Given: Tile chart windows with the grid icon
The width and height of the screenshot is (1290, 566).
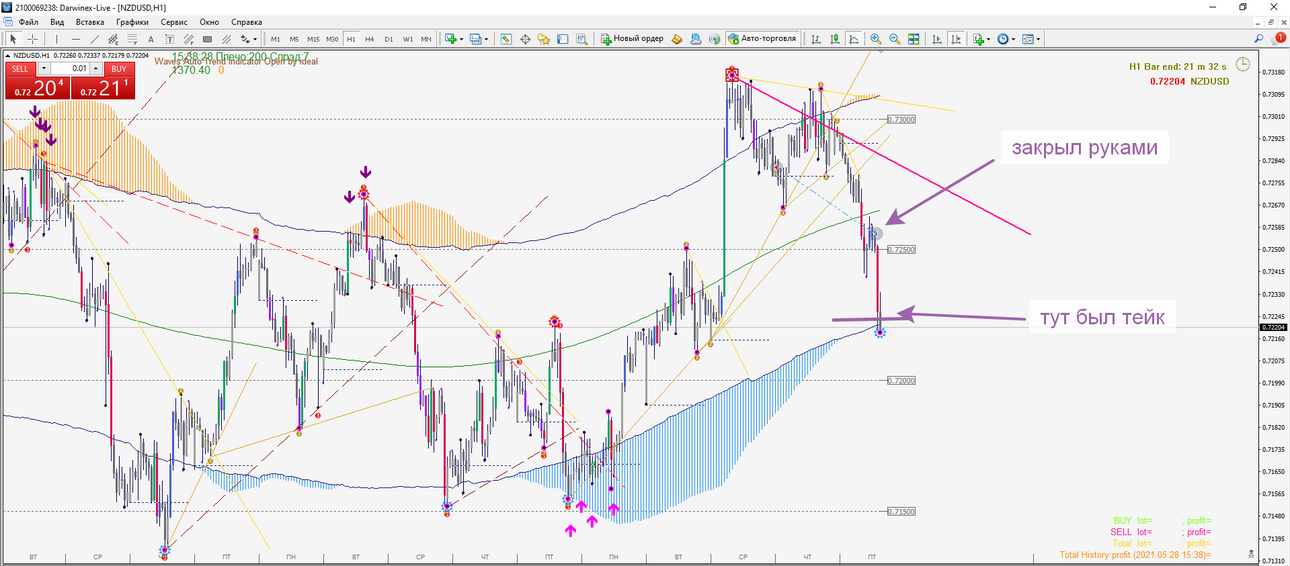Looking at the screenshot, I should (x=913, y=39).
